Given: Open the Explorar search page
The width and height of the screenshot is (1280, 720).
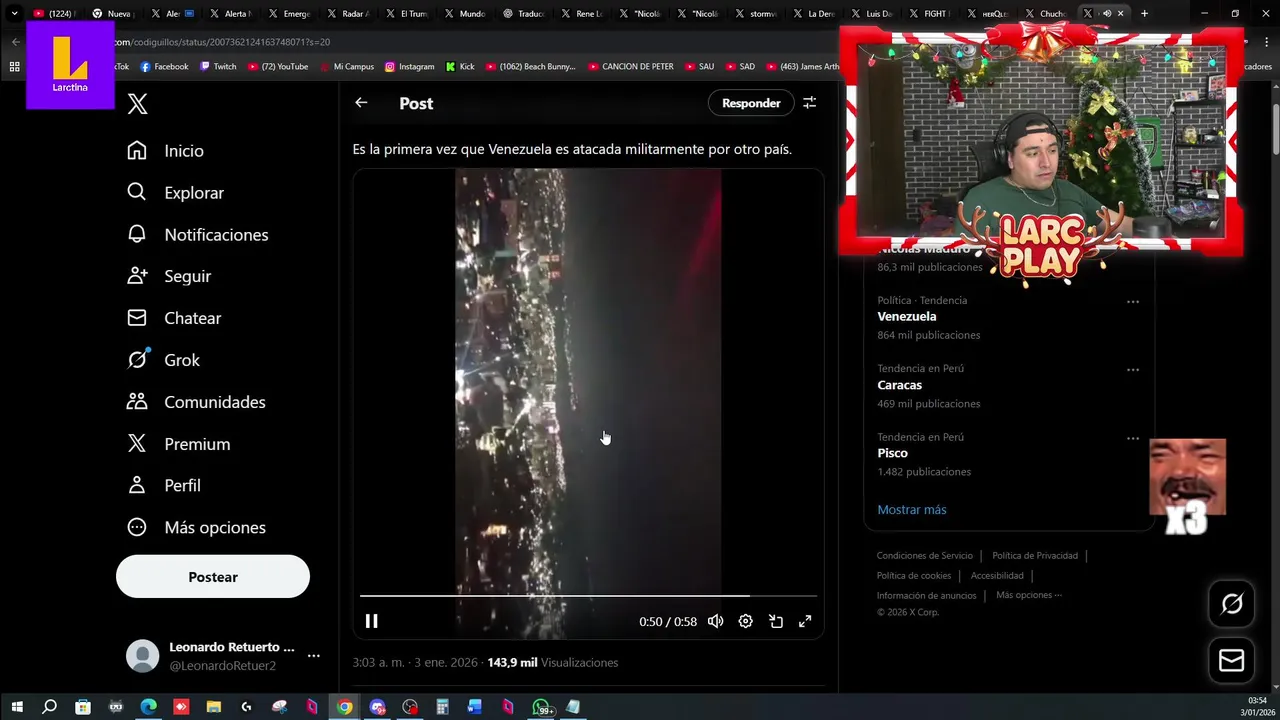Looking at the screenshot, I should point(175,192).
